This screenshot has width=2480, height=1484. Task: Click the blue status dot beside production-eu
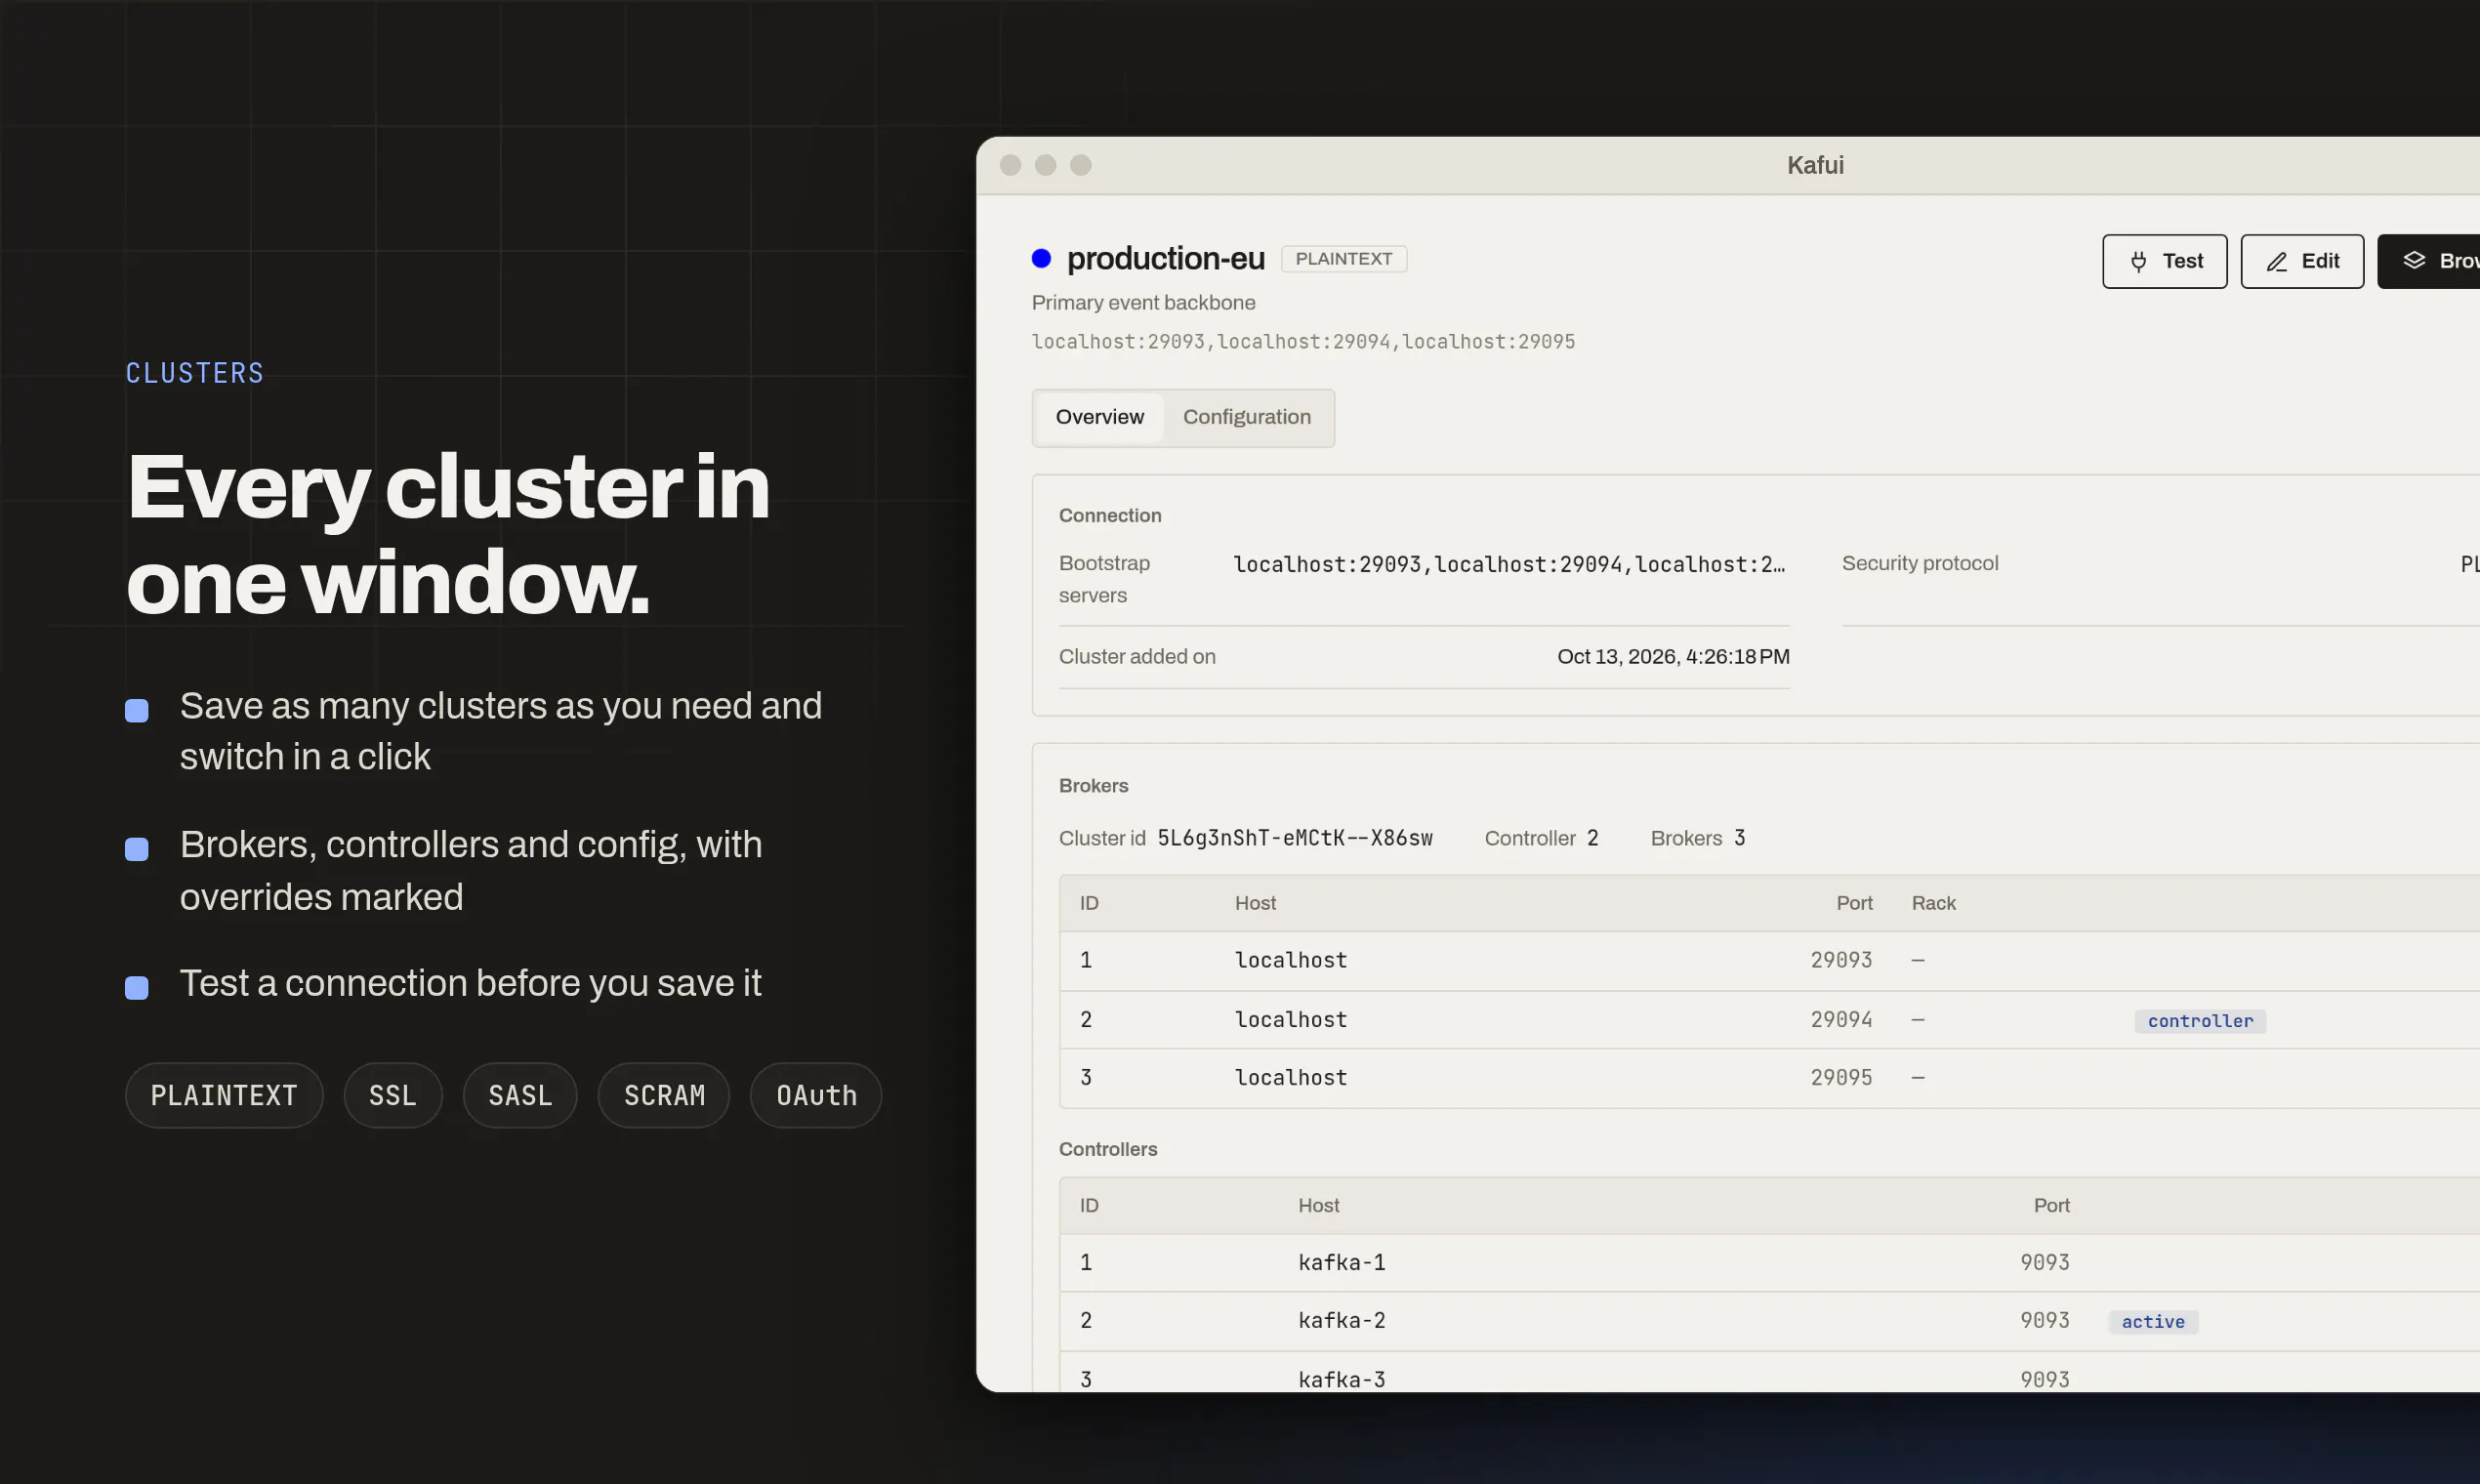click(x=1041, y=259)
